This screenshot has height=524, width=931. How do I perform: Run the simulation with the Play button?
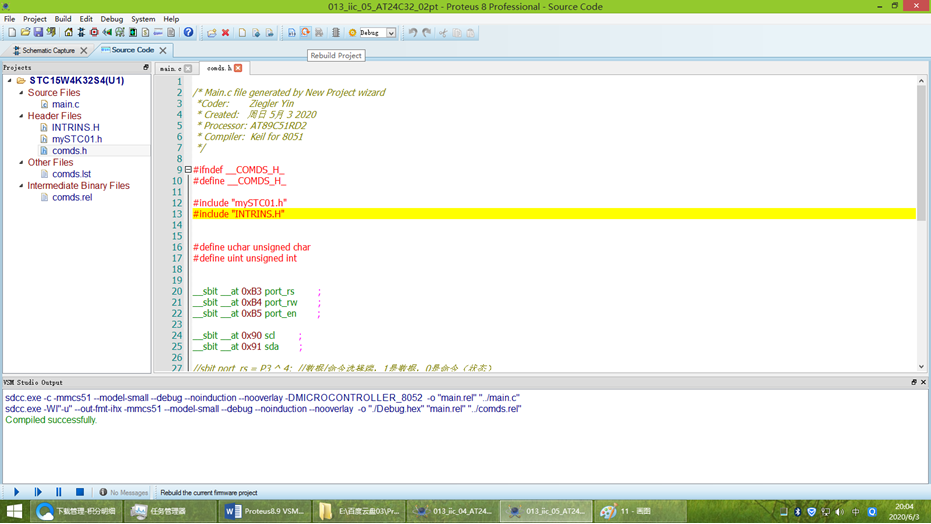tap(17, 492)
